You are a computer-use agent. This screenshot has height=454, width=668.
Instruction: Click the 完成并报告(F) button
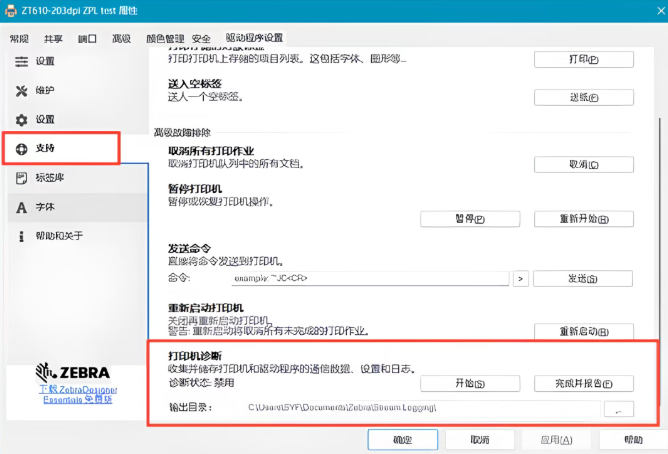pyautogui.click(x=584, y=383)
